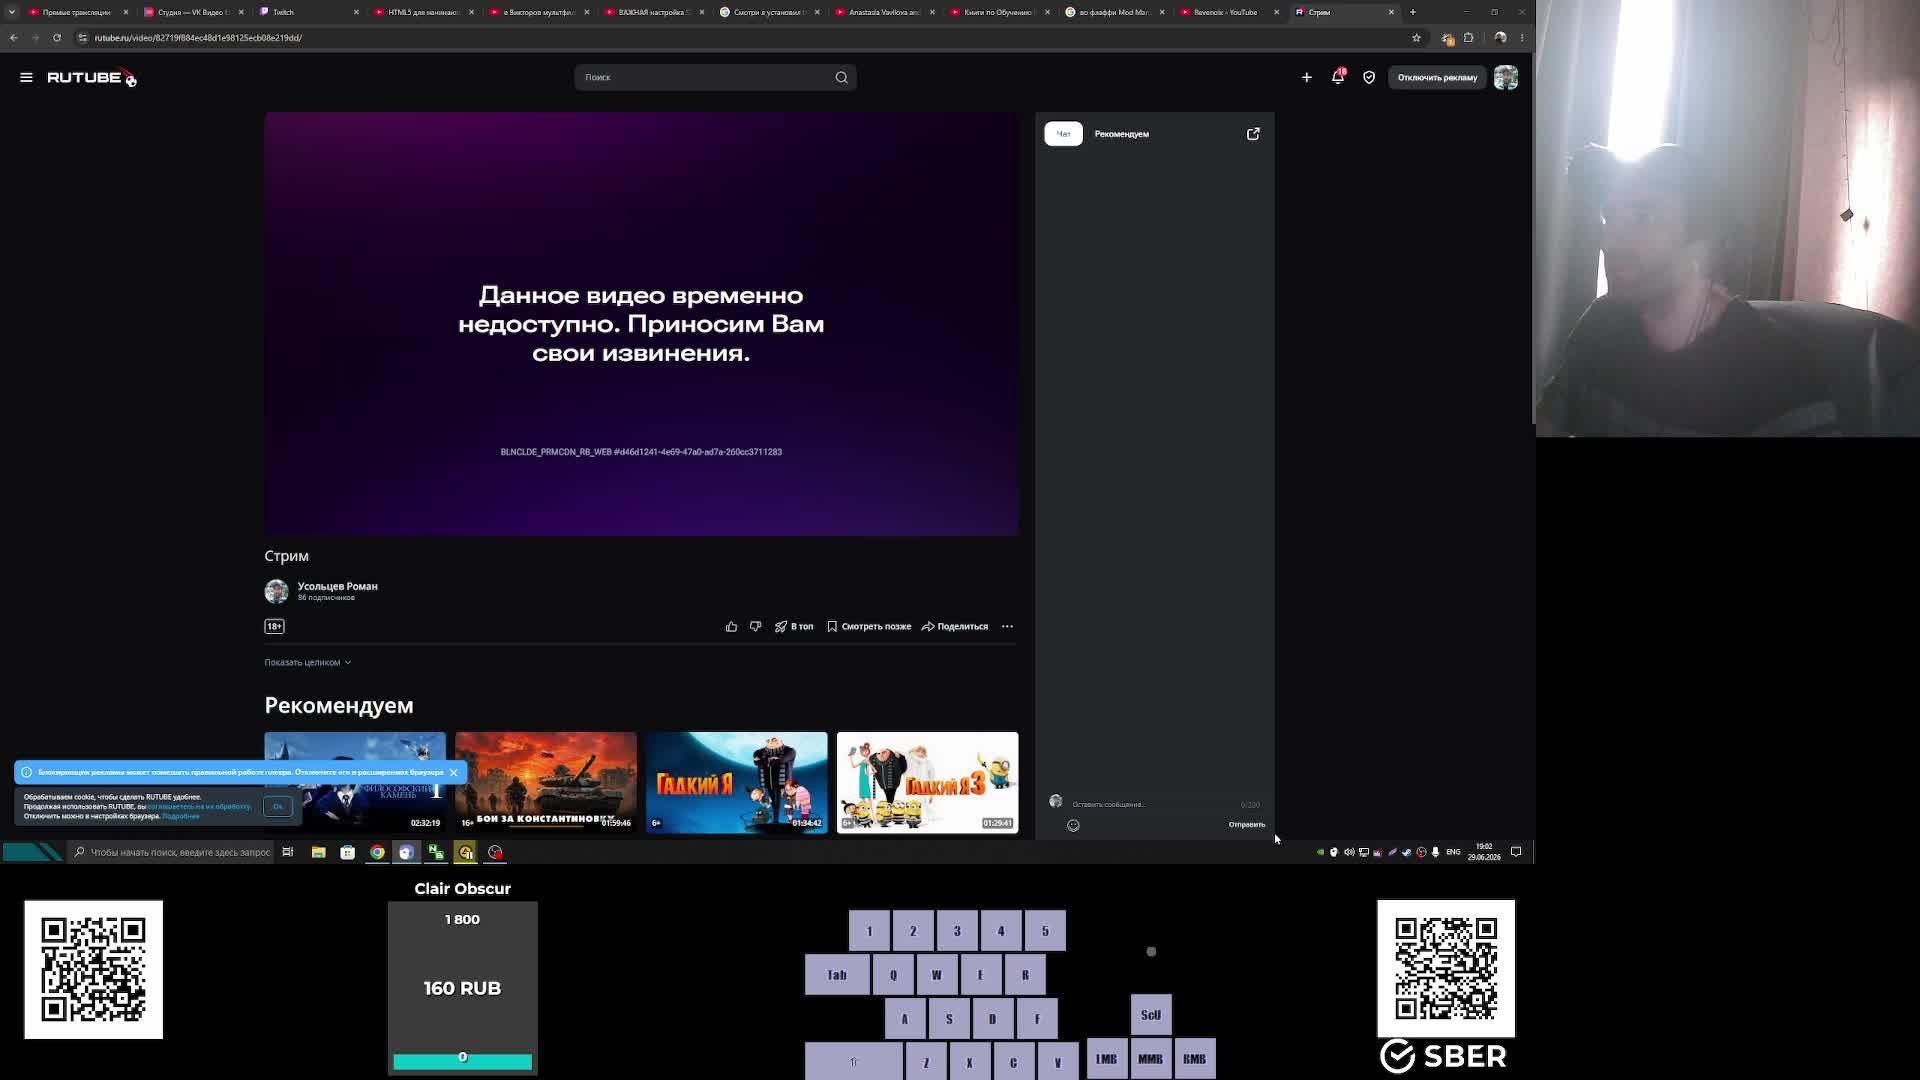The height and width of the screenshot is (1080, 1920).
Task: Click Отключить рекламу button
Action: pos(1437,77)
